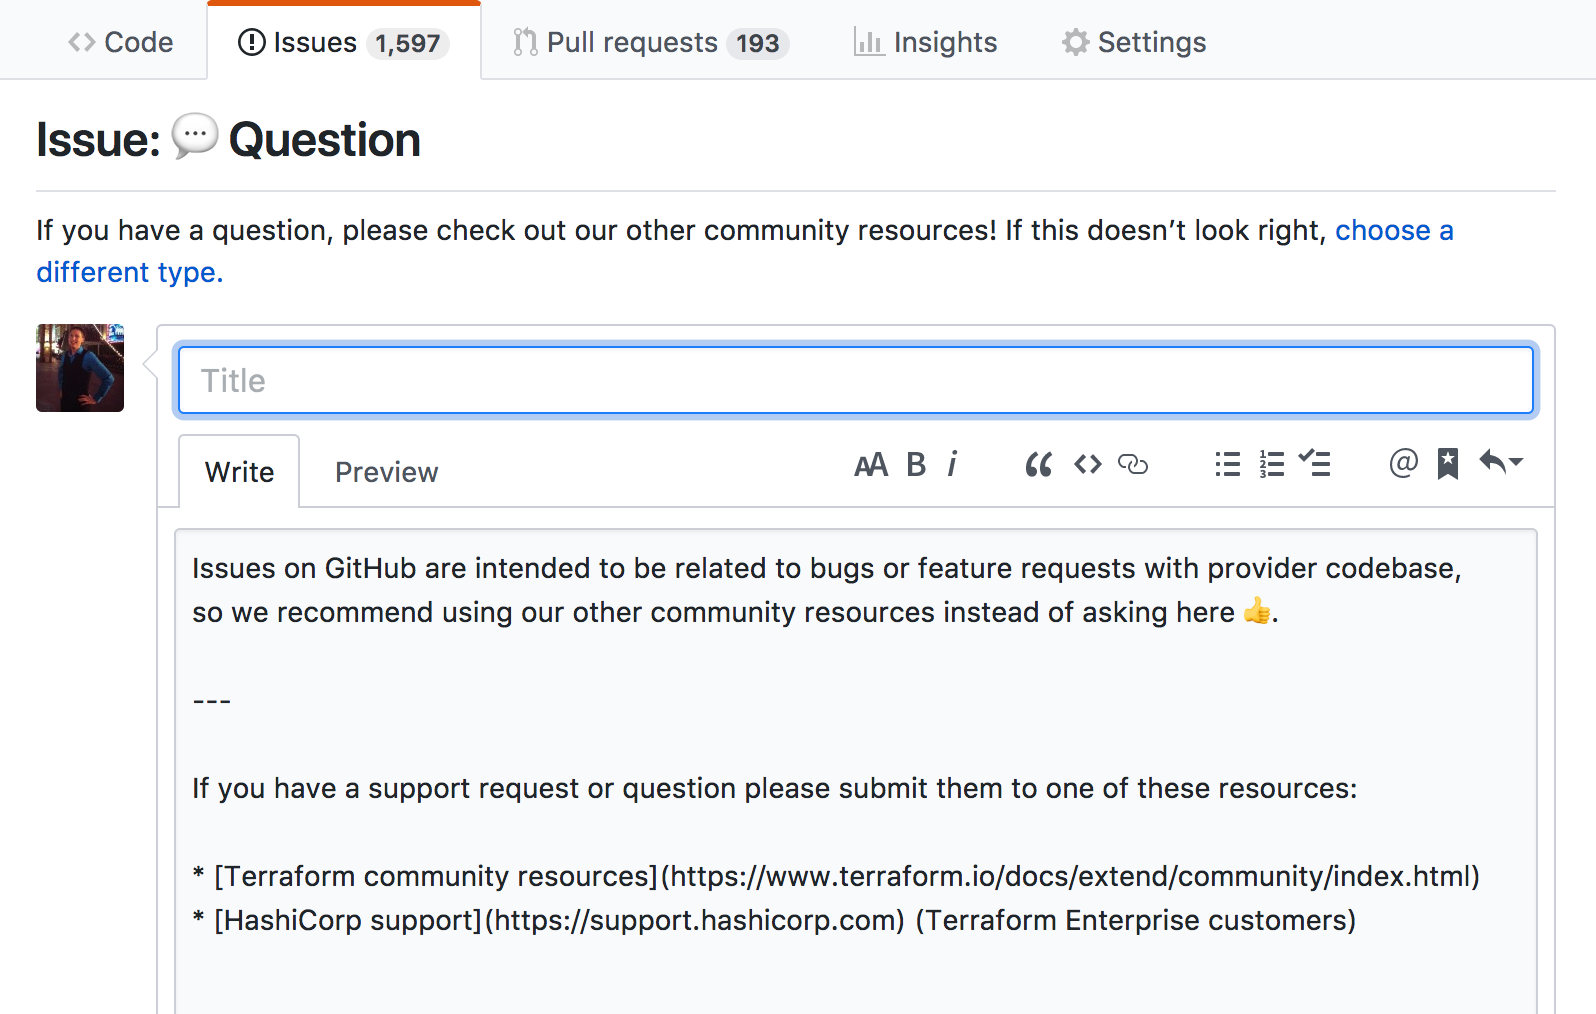
Task: Go to the Insights tab
Action: [925, 42]
